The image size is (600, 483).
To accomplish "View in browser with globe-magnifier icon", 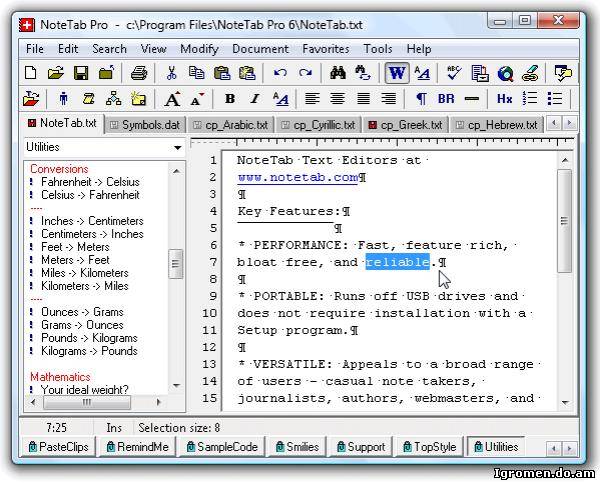I will [x=505, y=73].
